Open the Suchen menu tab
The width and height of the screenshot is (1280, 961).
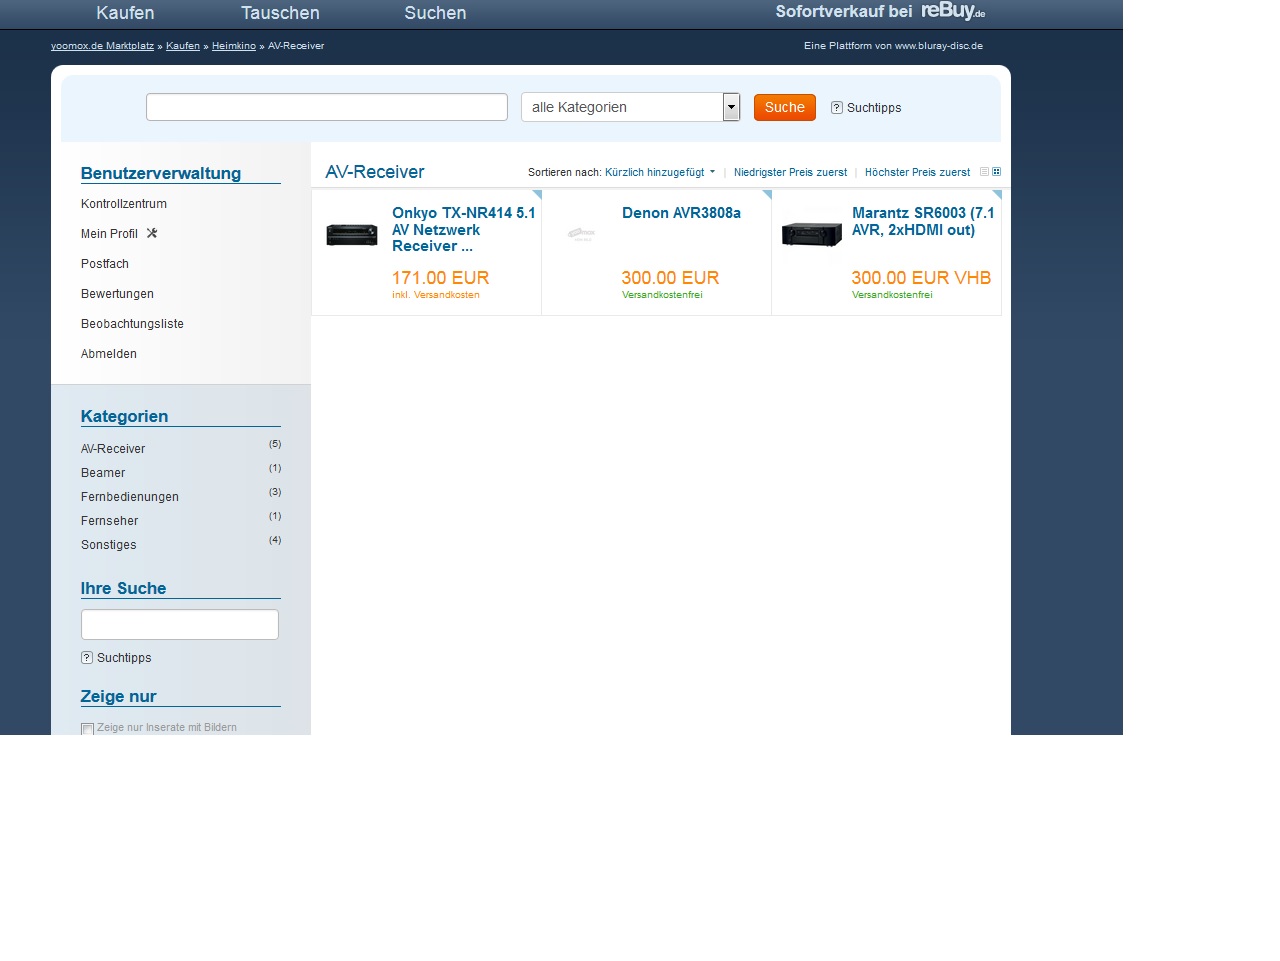click(435, 13)
